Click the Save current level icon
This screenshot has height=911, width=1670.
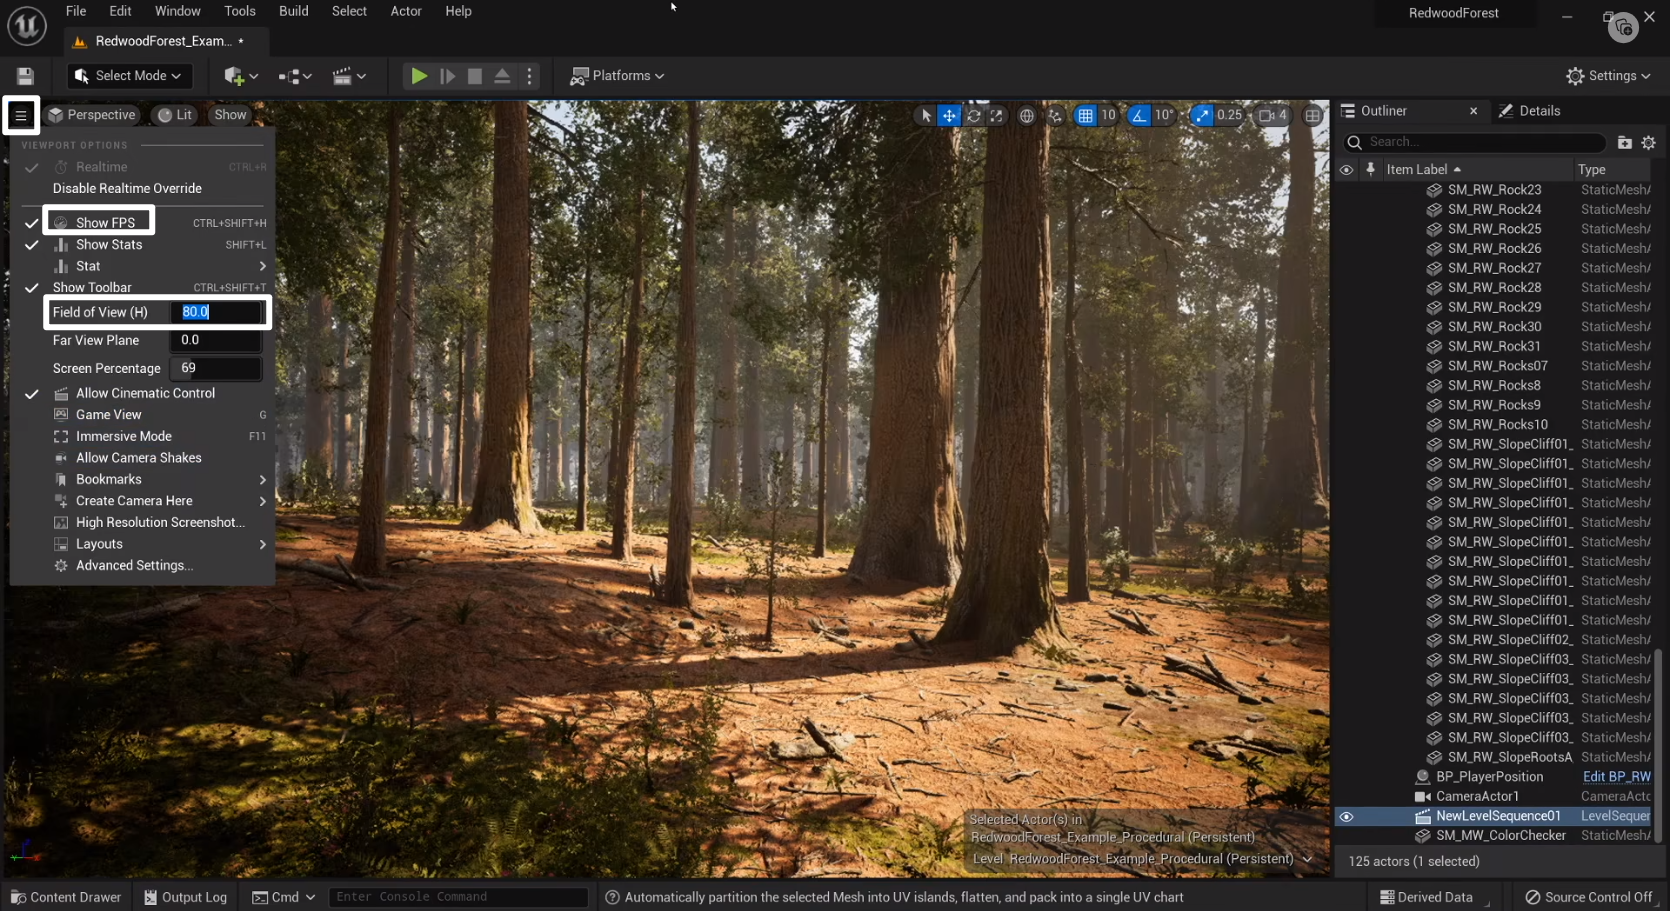tap(25, 76)
